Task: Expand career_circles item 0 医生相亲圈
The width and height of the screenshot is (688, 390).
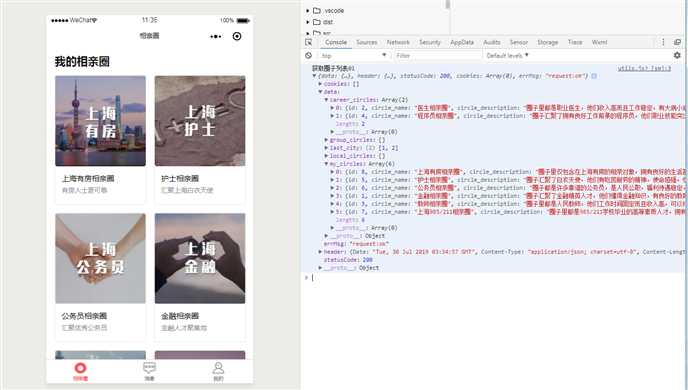Action: point(332,108)
